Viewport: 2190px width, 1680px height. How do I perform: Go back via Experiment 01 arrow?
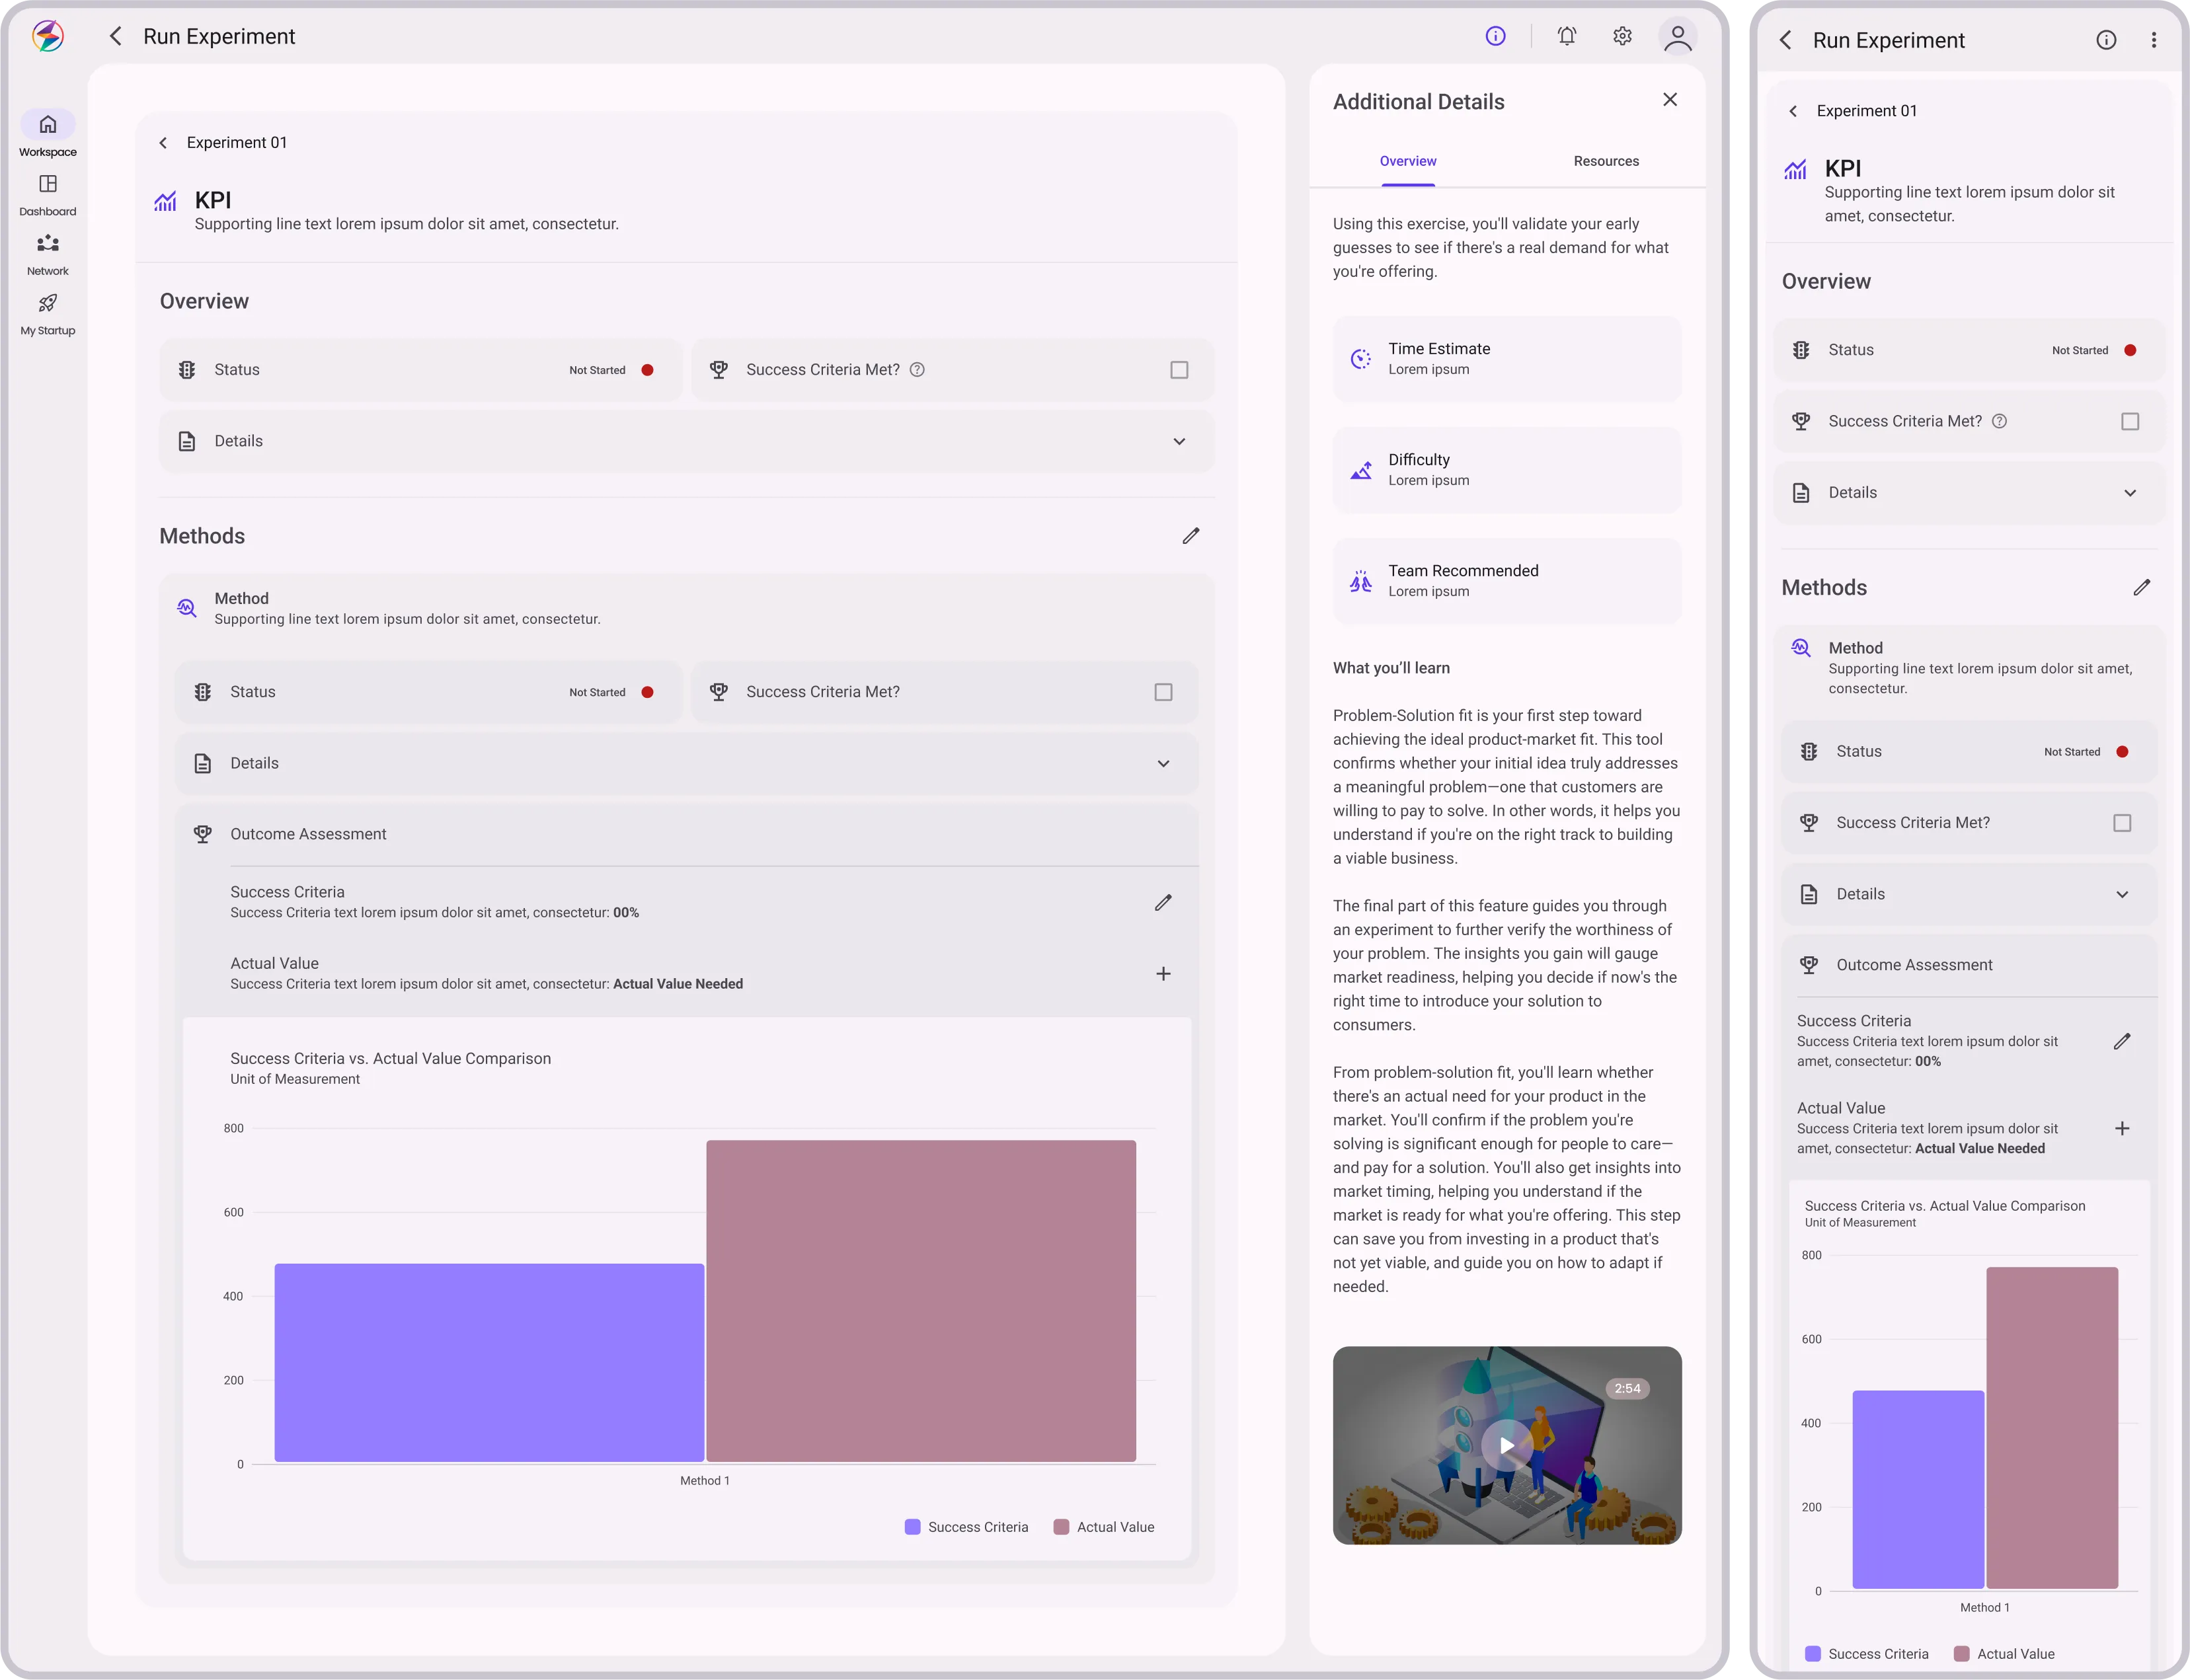pyautogui.click(x=163, y=143)
